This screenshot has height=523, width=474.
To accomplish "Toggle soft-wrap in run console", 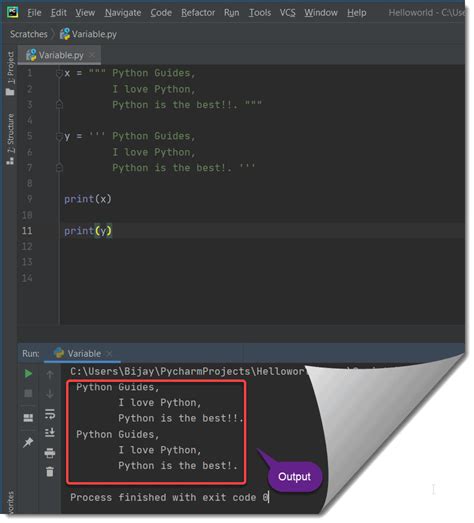I will click(x=50, y=414).
